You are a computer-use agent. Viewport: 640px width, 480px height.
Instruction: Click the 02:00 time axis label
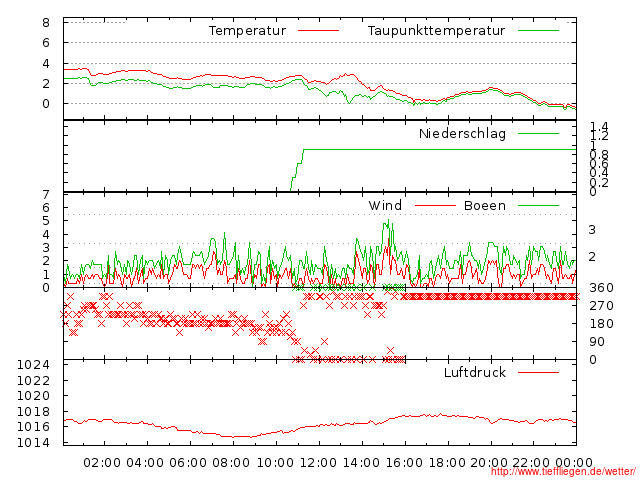102,462
